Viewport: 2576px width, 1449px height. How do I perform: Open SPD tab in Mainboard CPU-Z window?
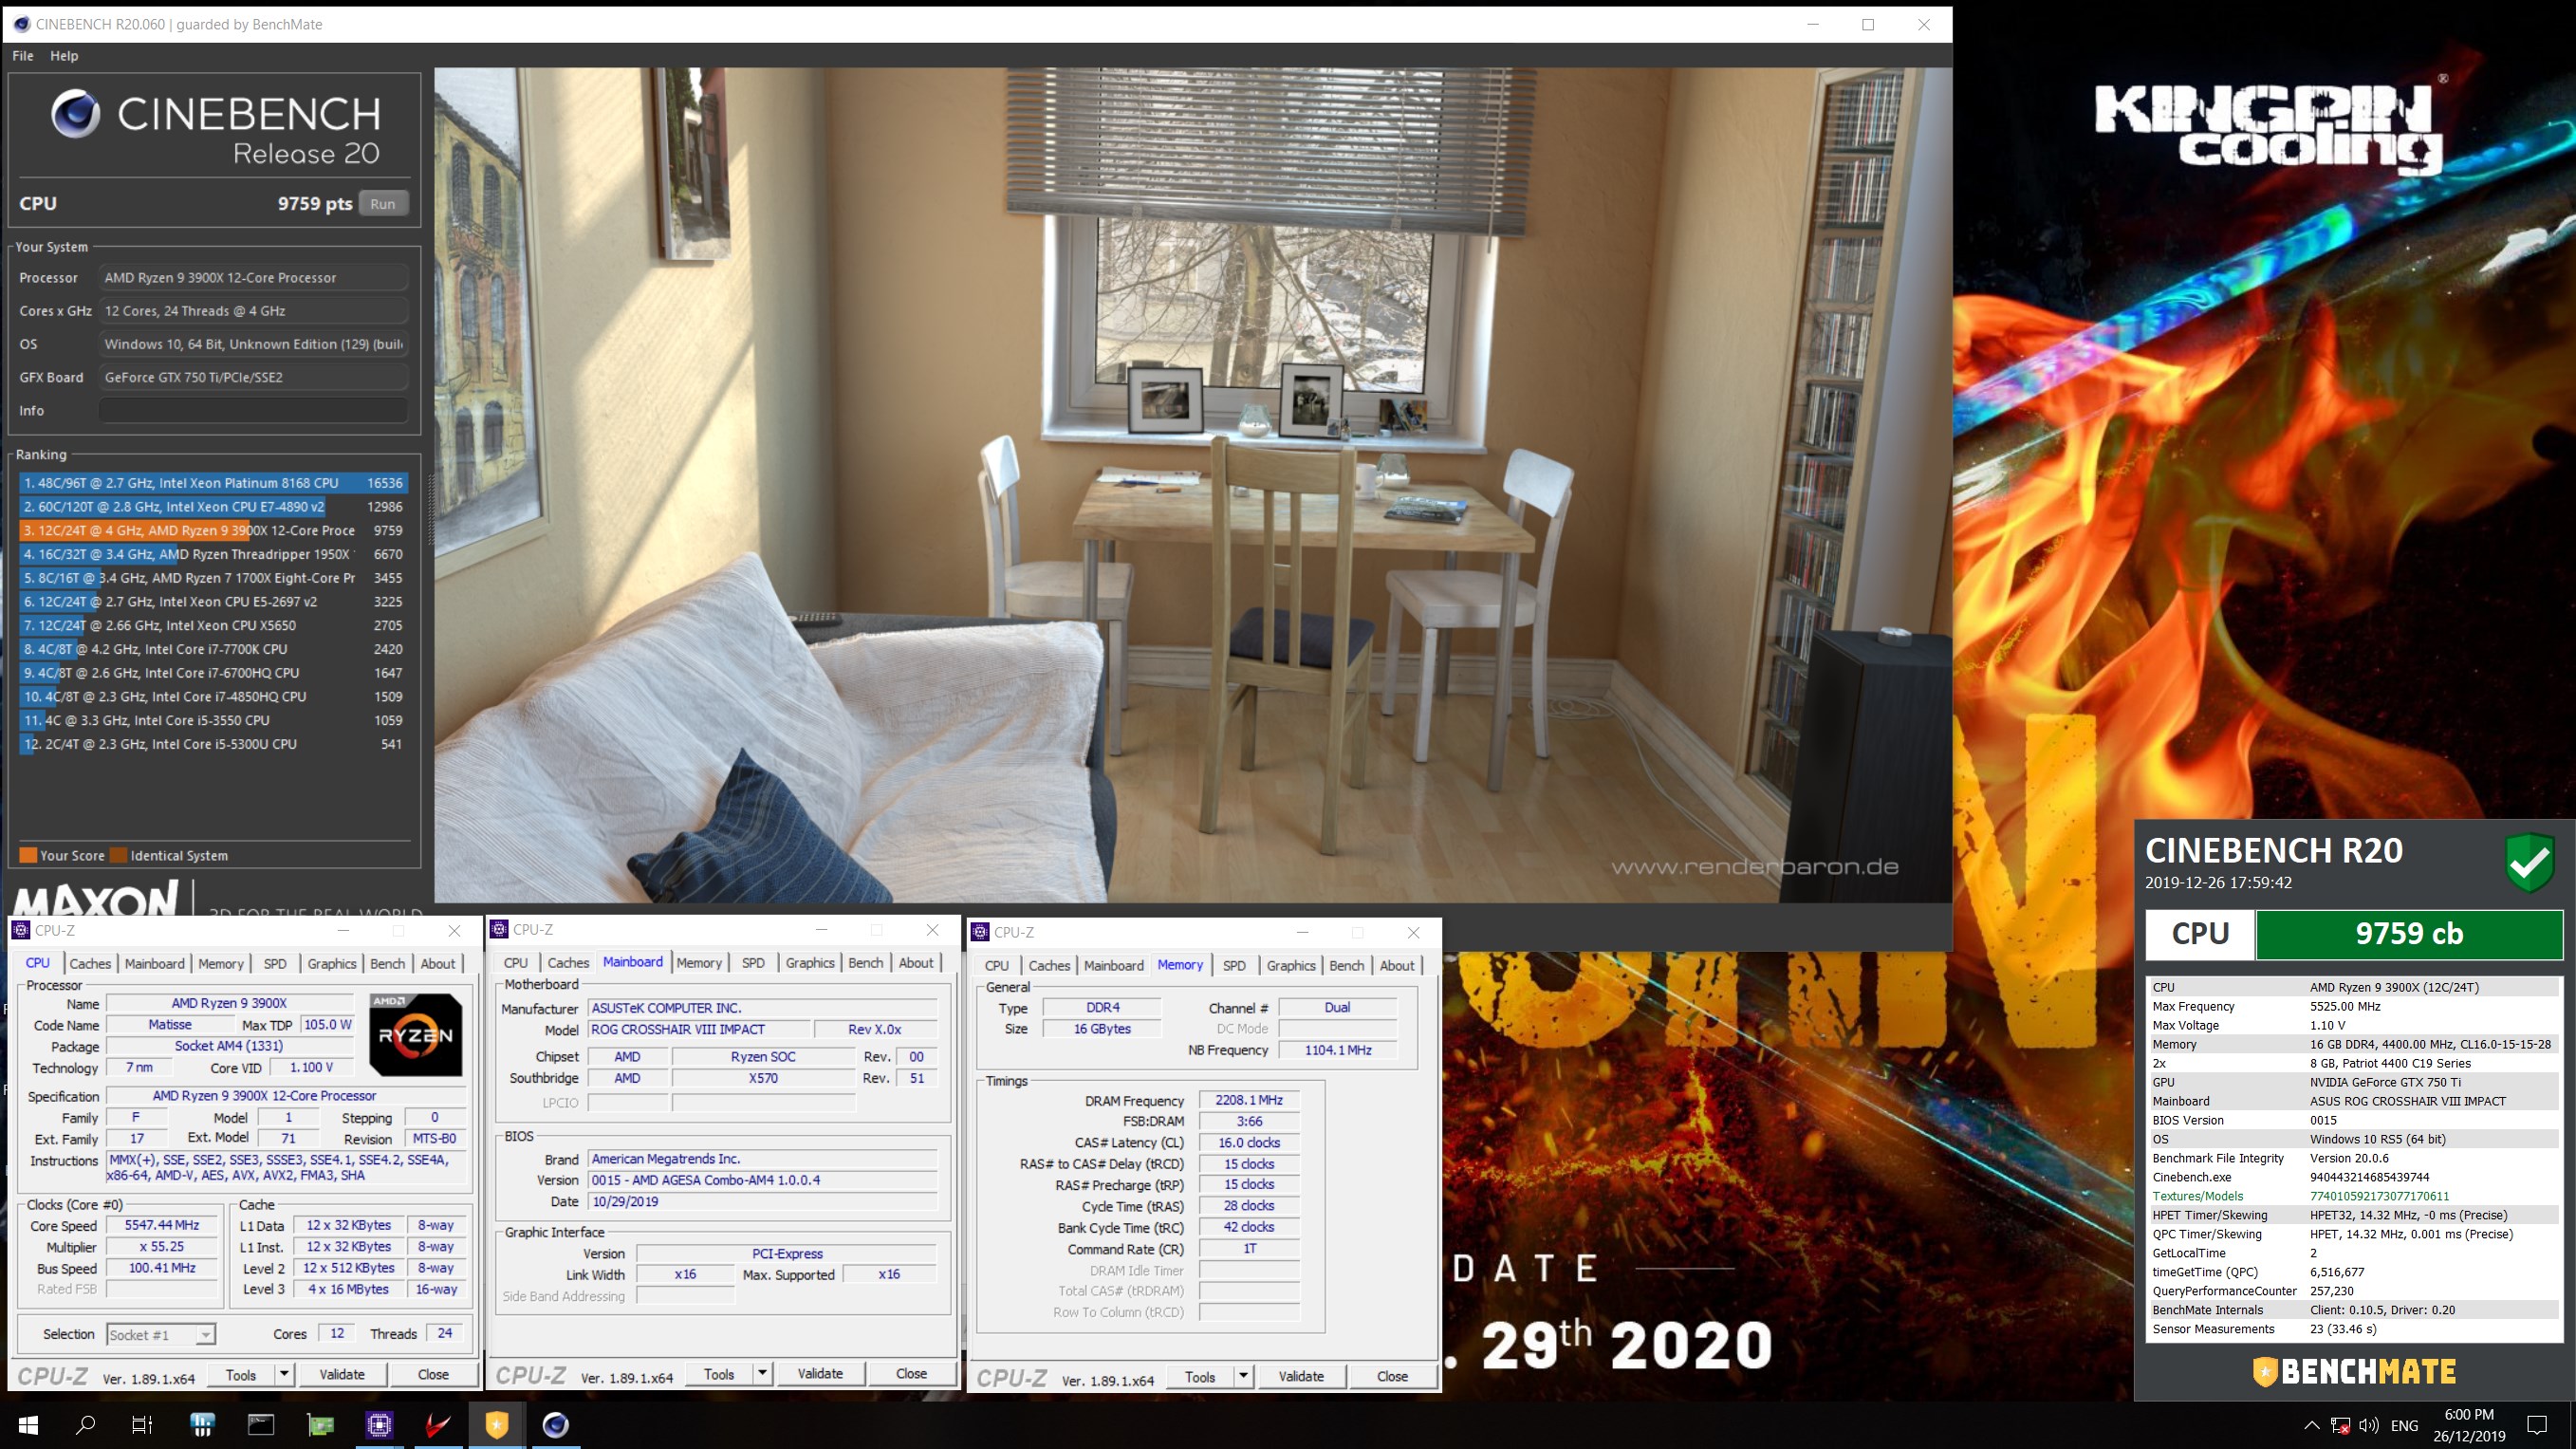point(753,962)
